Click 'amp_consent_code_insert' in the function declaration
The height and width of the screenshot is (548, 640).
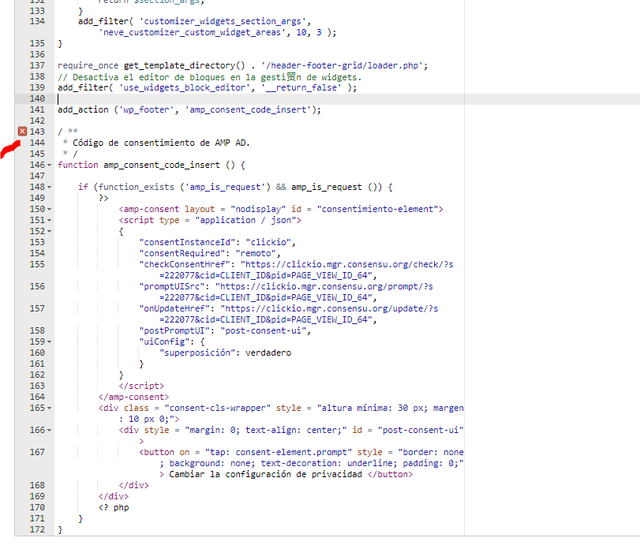162,165
